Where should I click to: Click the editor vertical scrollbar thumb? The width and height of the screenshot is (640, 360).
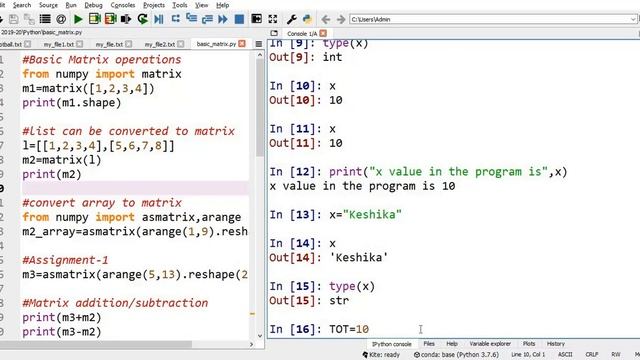point(260,108)
